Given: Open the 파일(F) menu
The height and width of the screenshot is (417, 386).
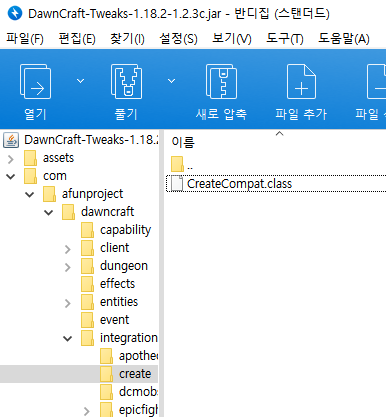Looking at the screenshot, I should tap(25, 39).
